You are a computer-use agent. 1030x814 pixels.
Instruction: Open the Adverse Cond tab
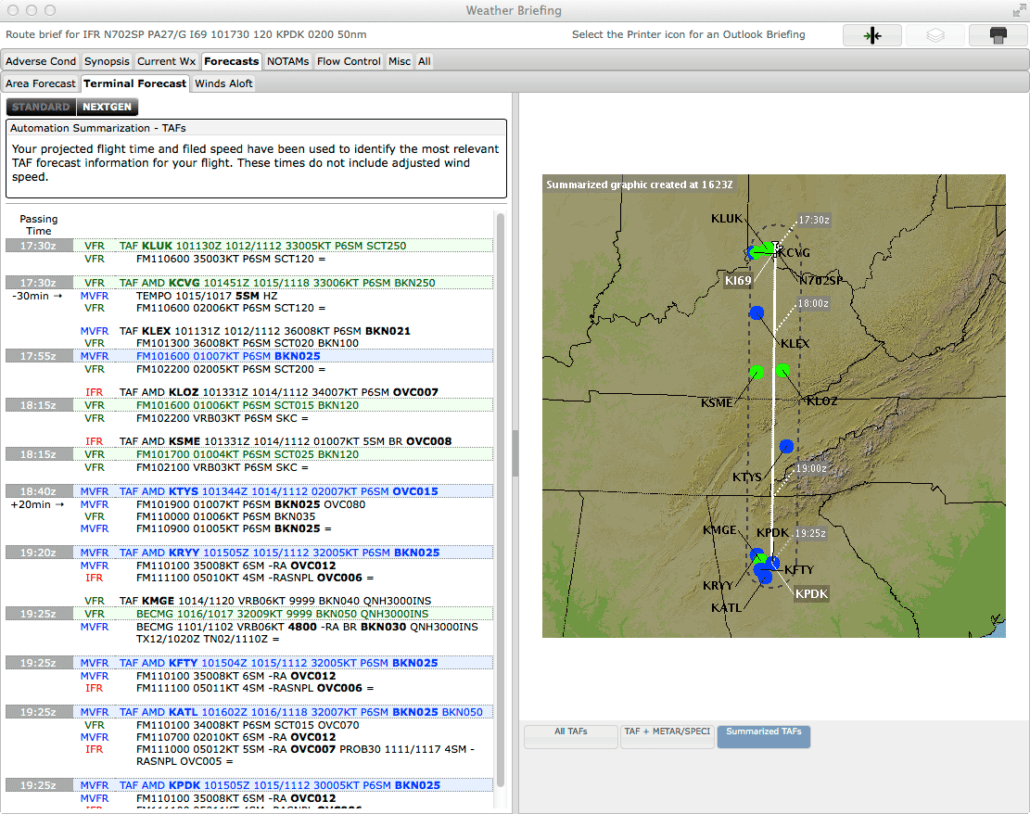tap(41, 61)
